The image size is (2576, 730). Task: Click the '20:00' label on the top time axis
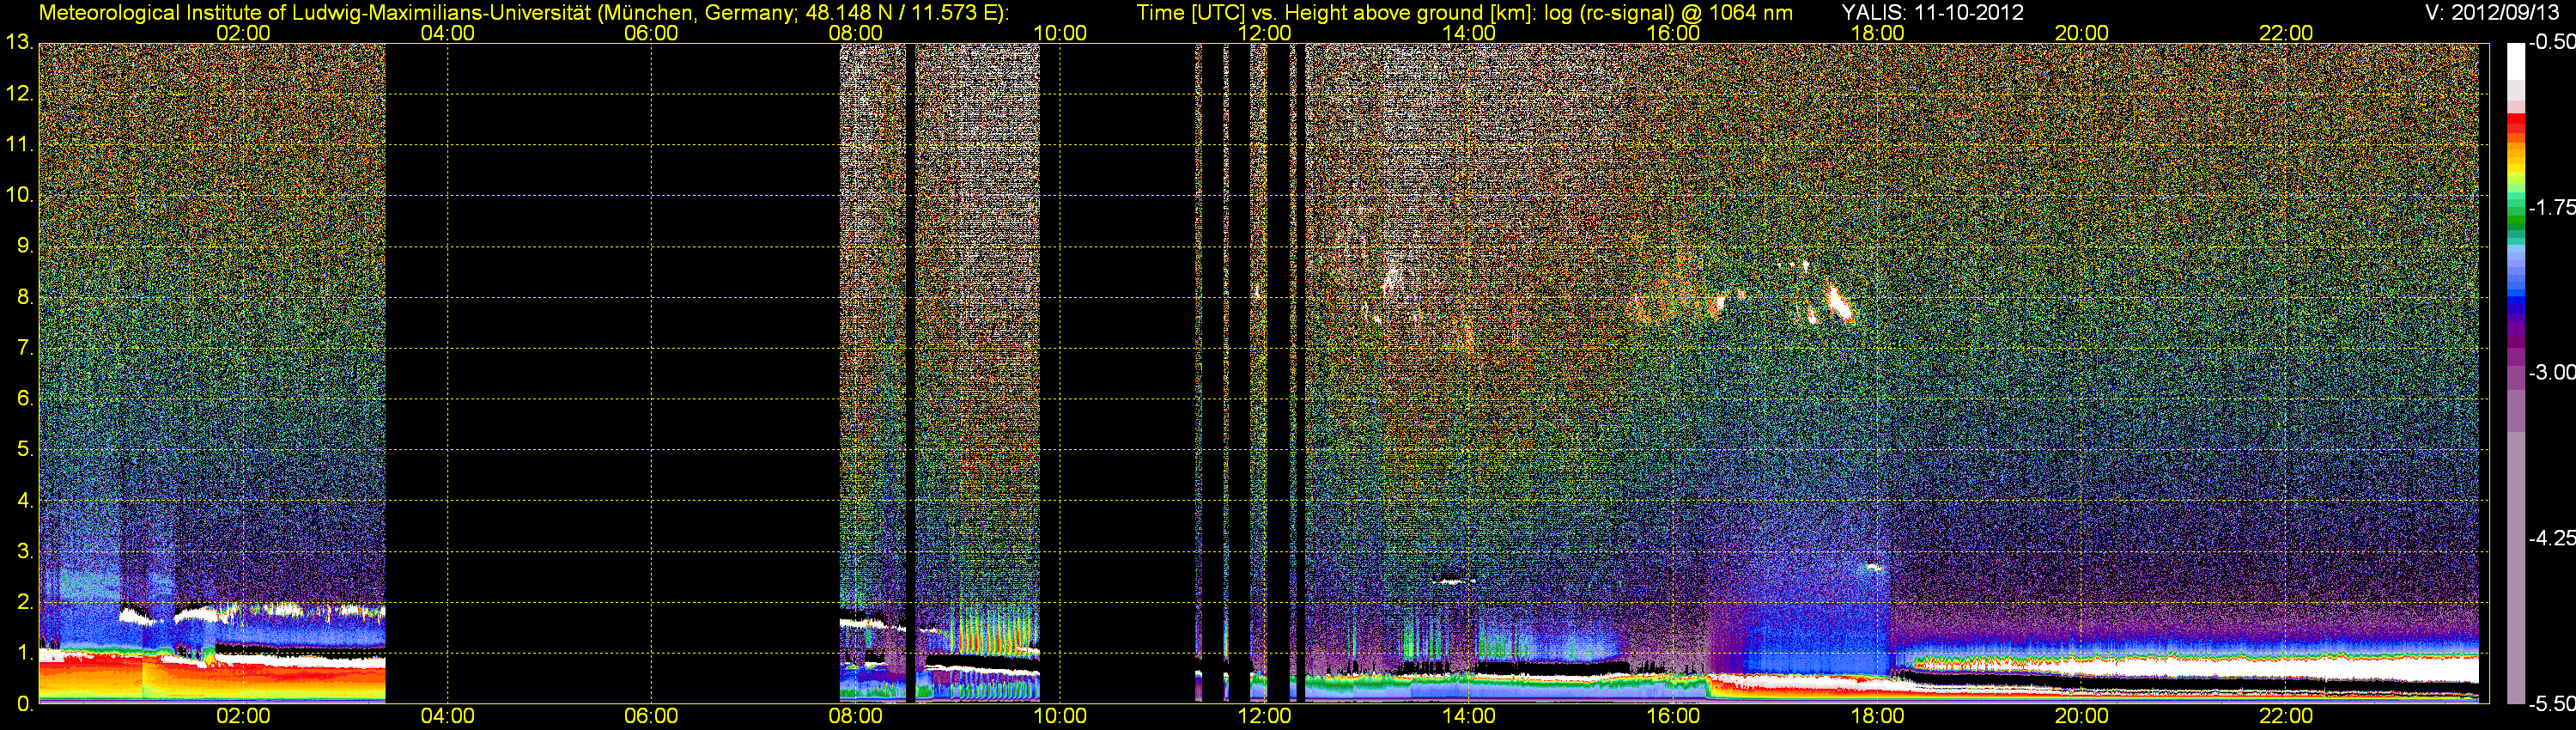coord(2082,33)
